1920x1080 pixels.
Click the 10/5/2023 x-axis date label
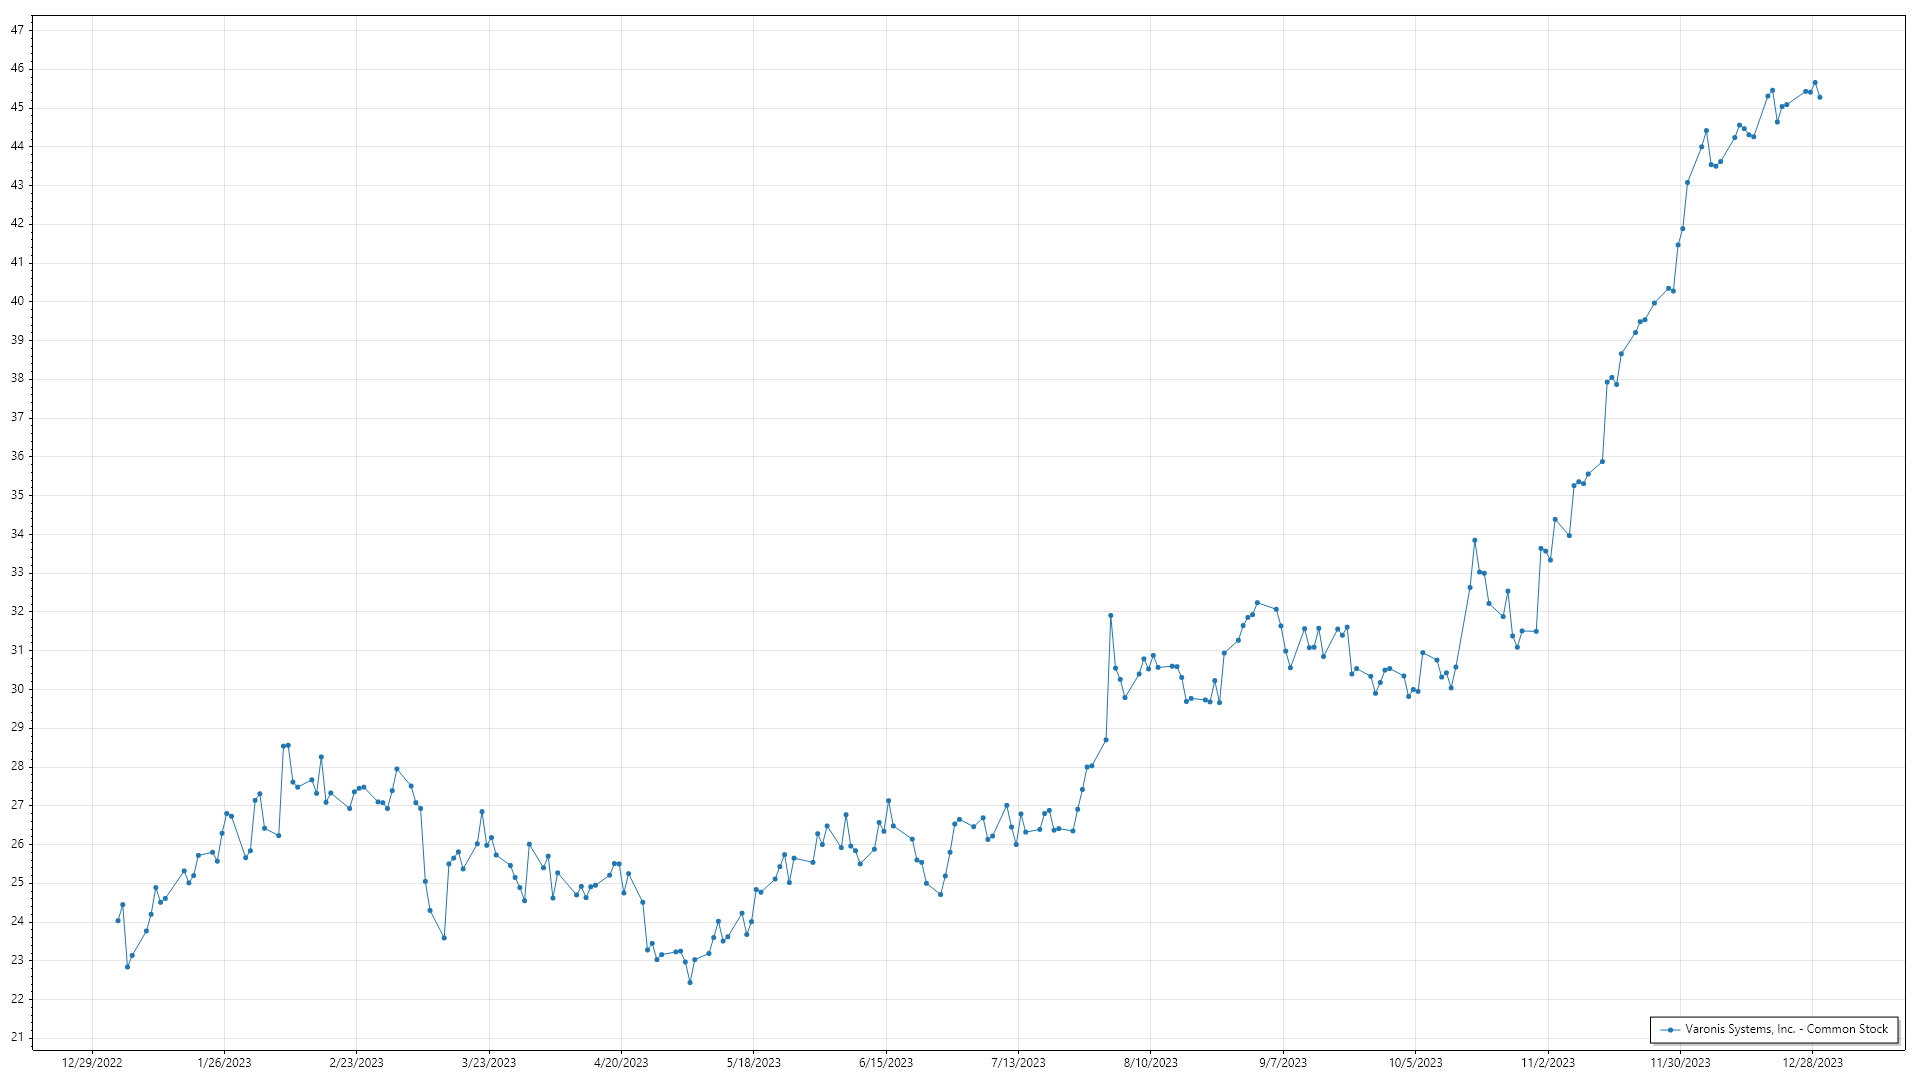pos(1415,1063)
